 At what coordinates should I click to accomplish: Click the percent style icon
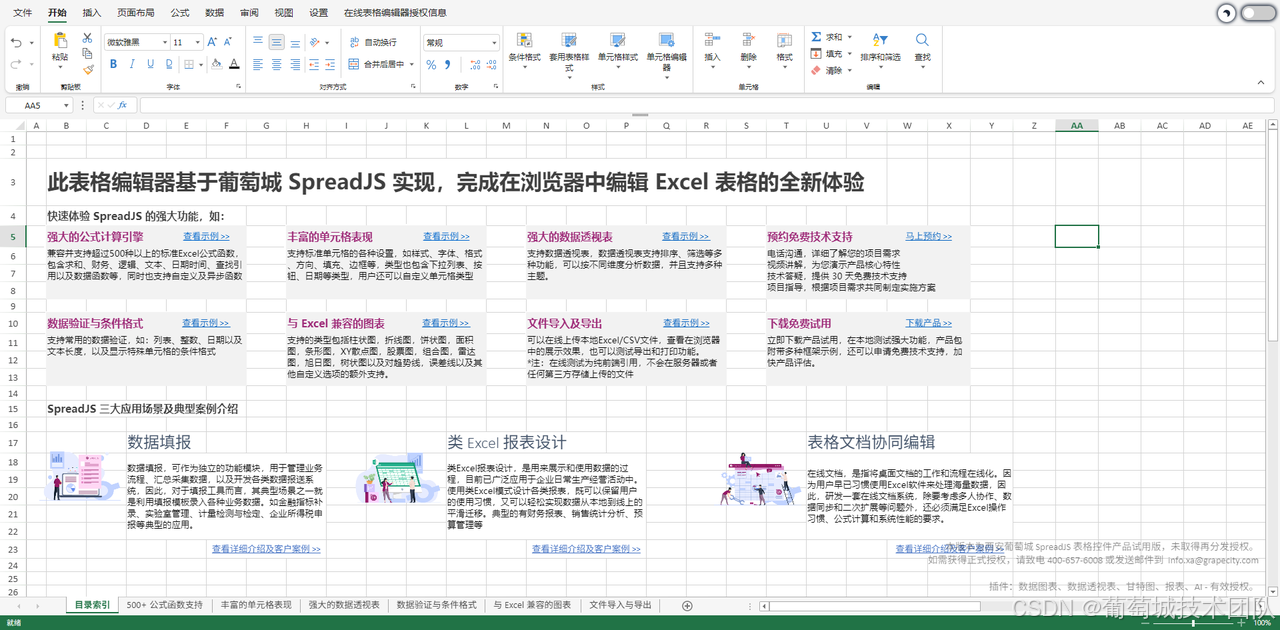pos(431,64)
